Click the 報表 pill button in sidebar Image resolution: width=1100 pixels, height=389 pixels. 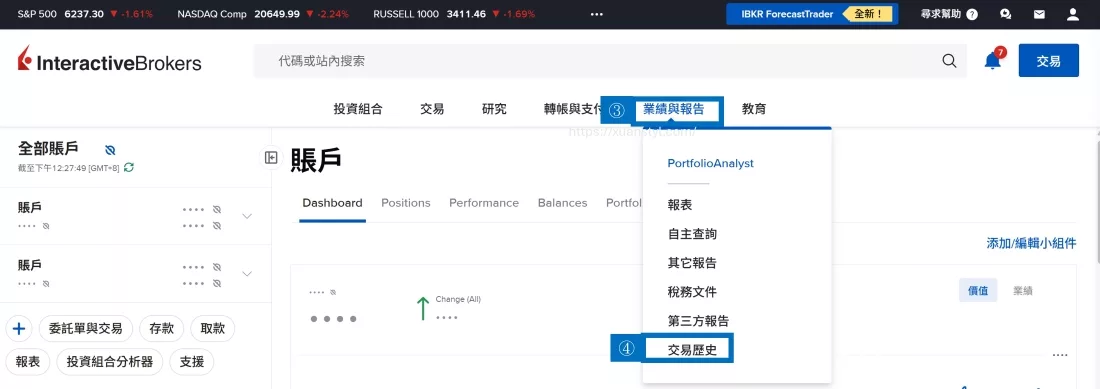tap(28, 362)
